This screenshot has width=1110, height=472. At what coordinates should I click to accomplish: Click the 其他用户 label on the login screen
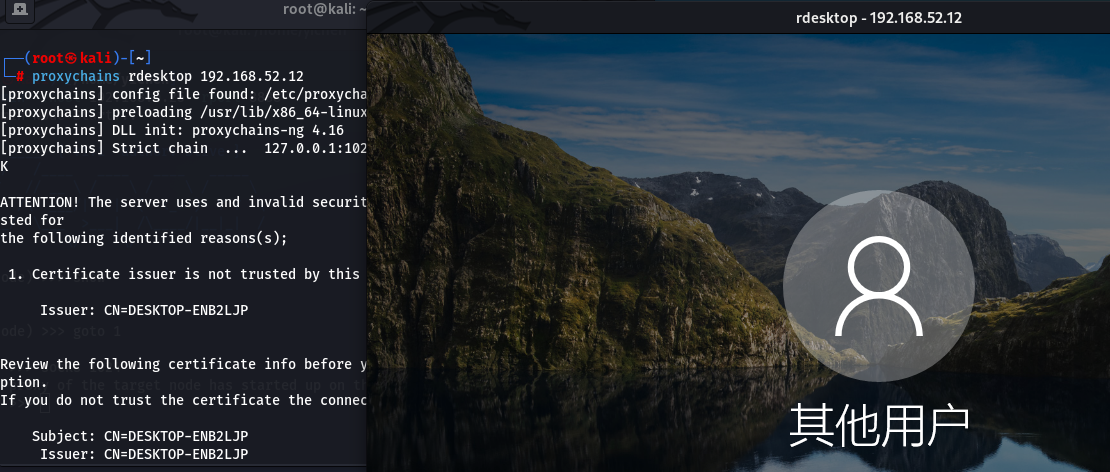coord(879,425)
